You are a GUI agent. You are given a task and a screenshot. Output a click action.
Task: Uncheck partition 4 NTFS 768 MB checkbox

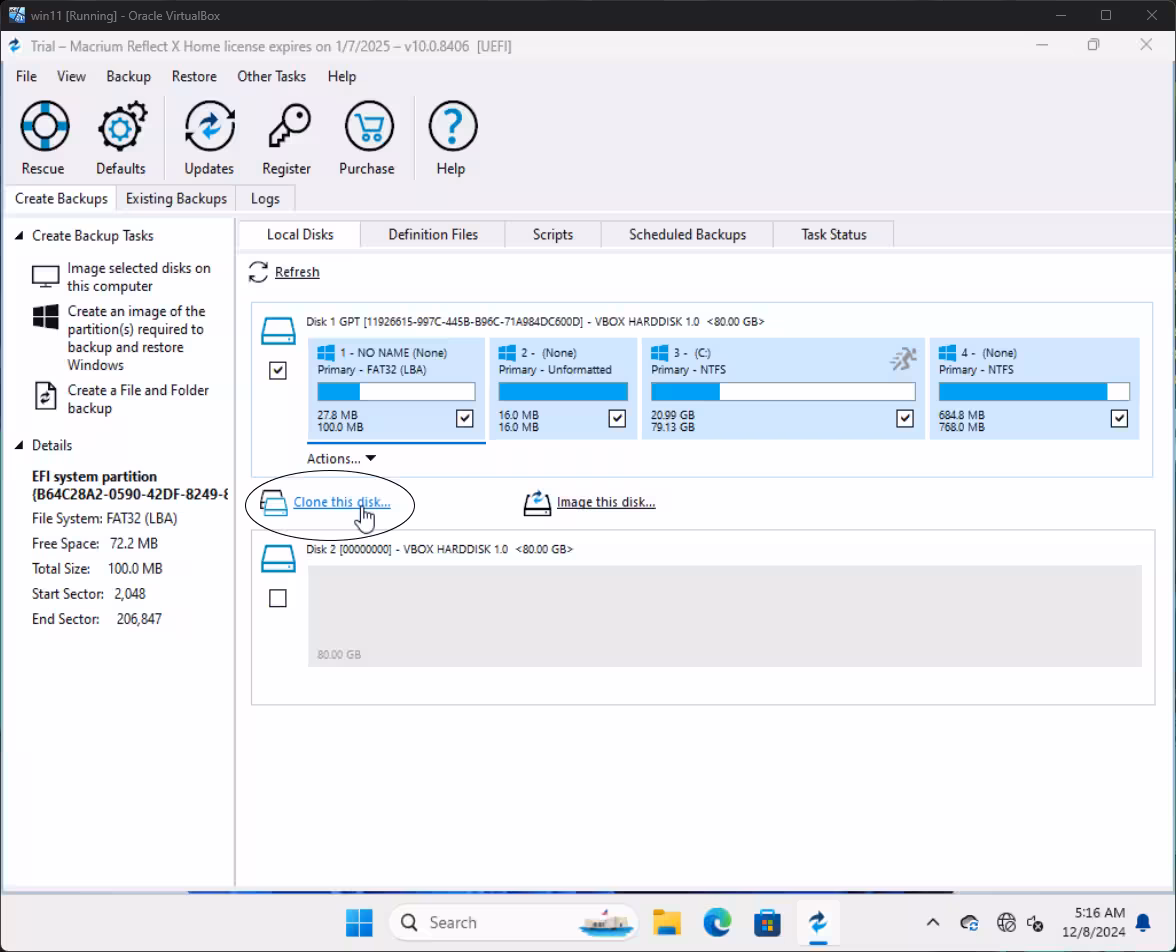point(1119,419)
